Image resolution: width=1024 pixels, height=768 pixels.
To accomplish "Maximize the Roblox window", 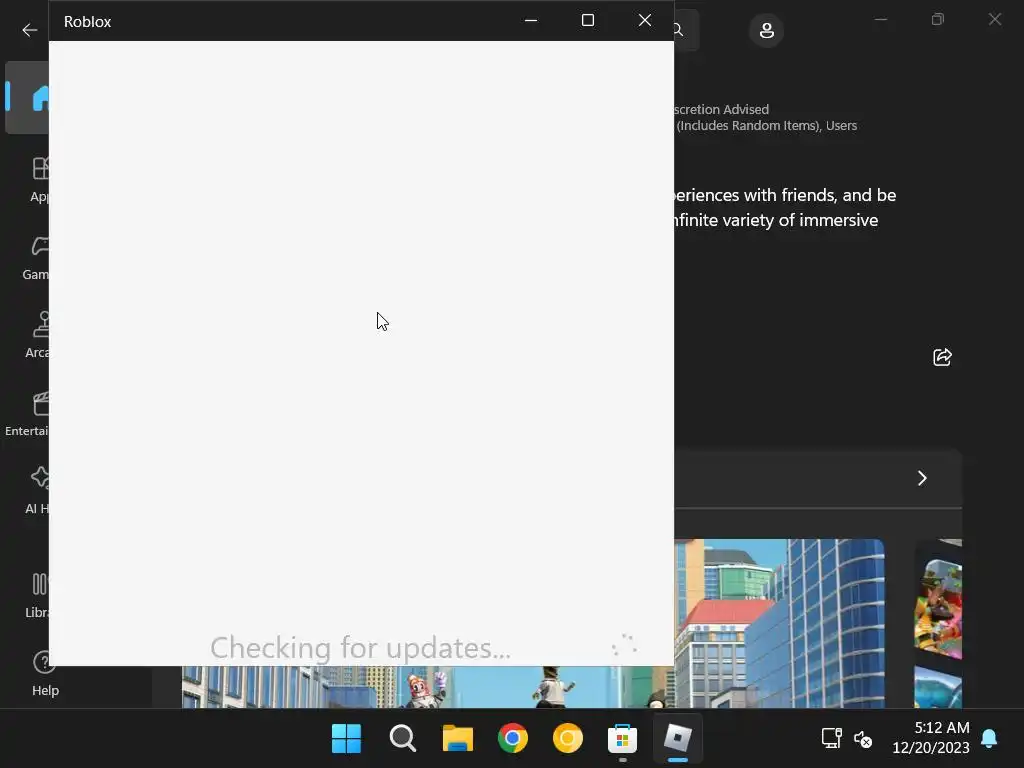I will pyautogui.click(x=588, y=20).
